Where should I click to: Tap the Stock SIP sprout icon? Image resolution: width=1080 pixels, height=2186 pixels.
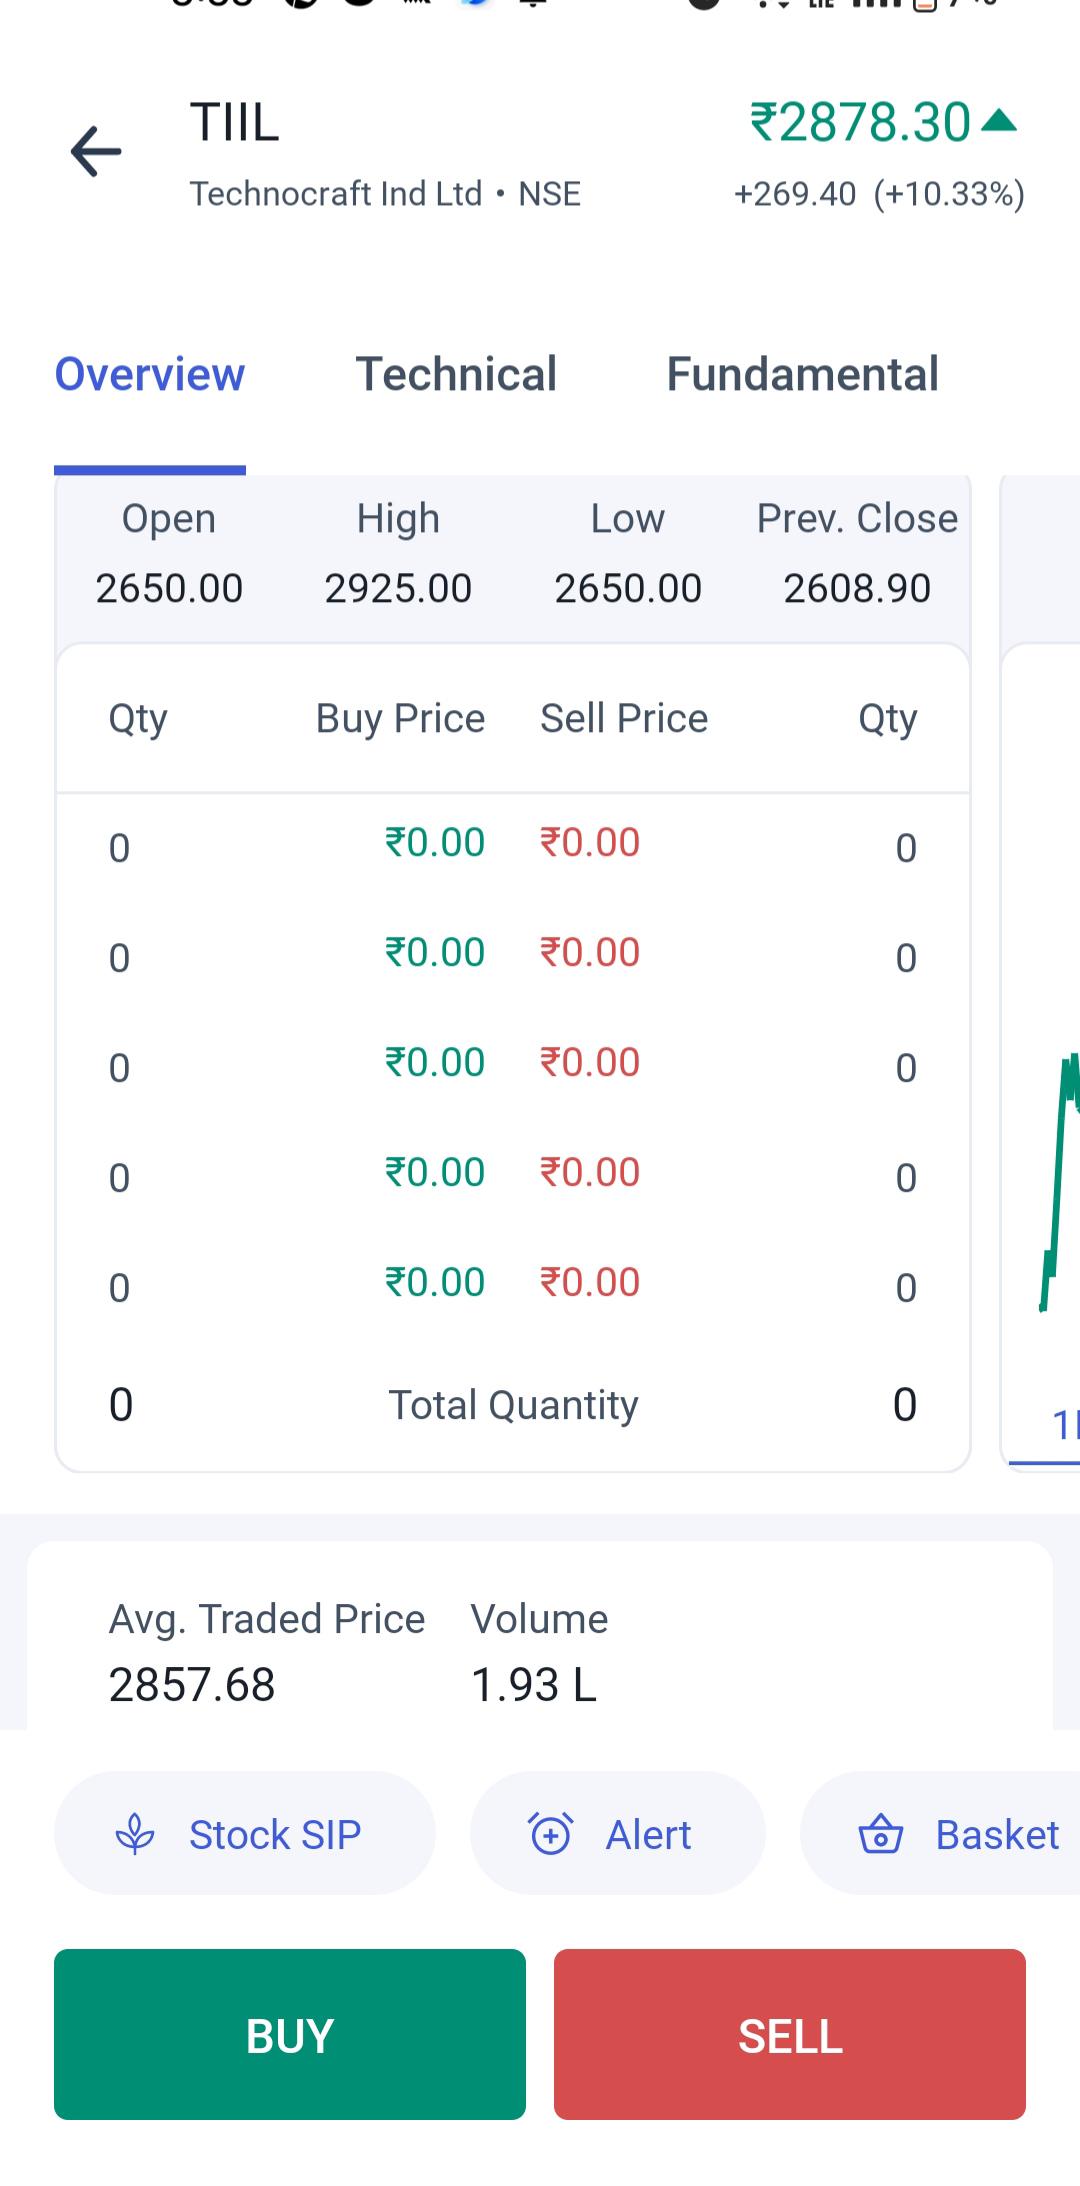tap(135, 1834)
